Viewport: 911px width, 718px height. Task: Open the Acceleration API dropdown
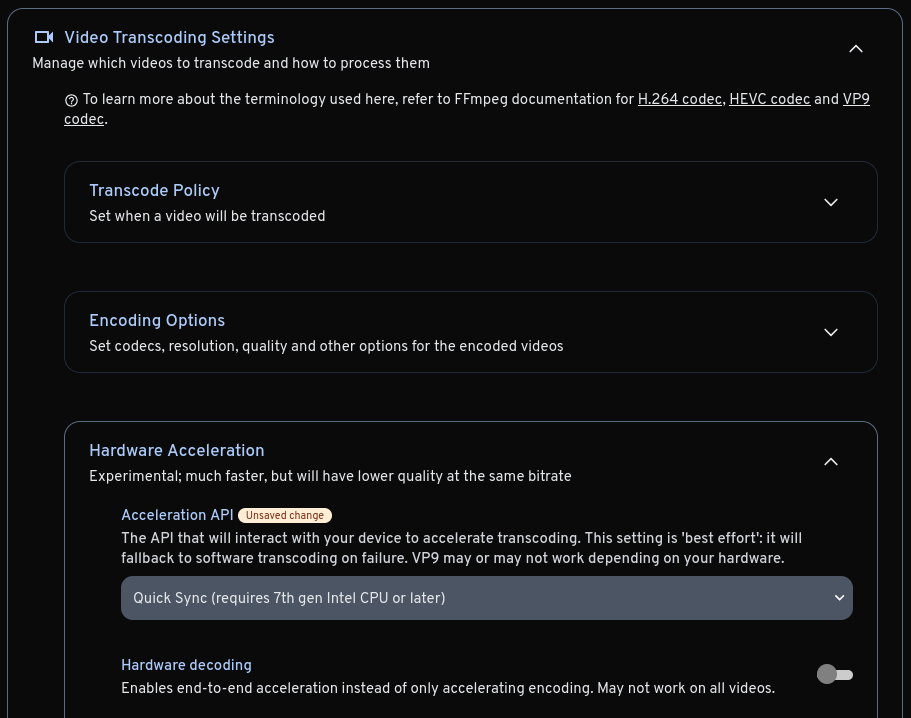487,598
